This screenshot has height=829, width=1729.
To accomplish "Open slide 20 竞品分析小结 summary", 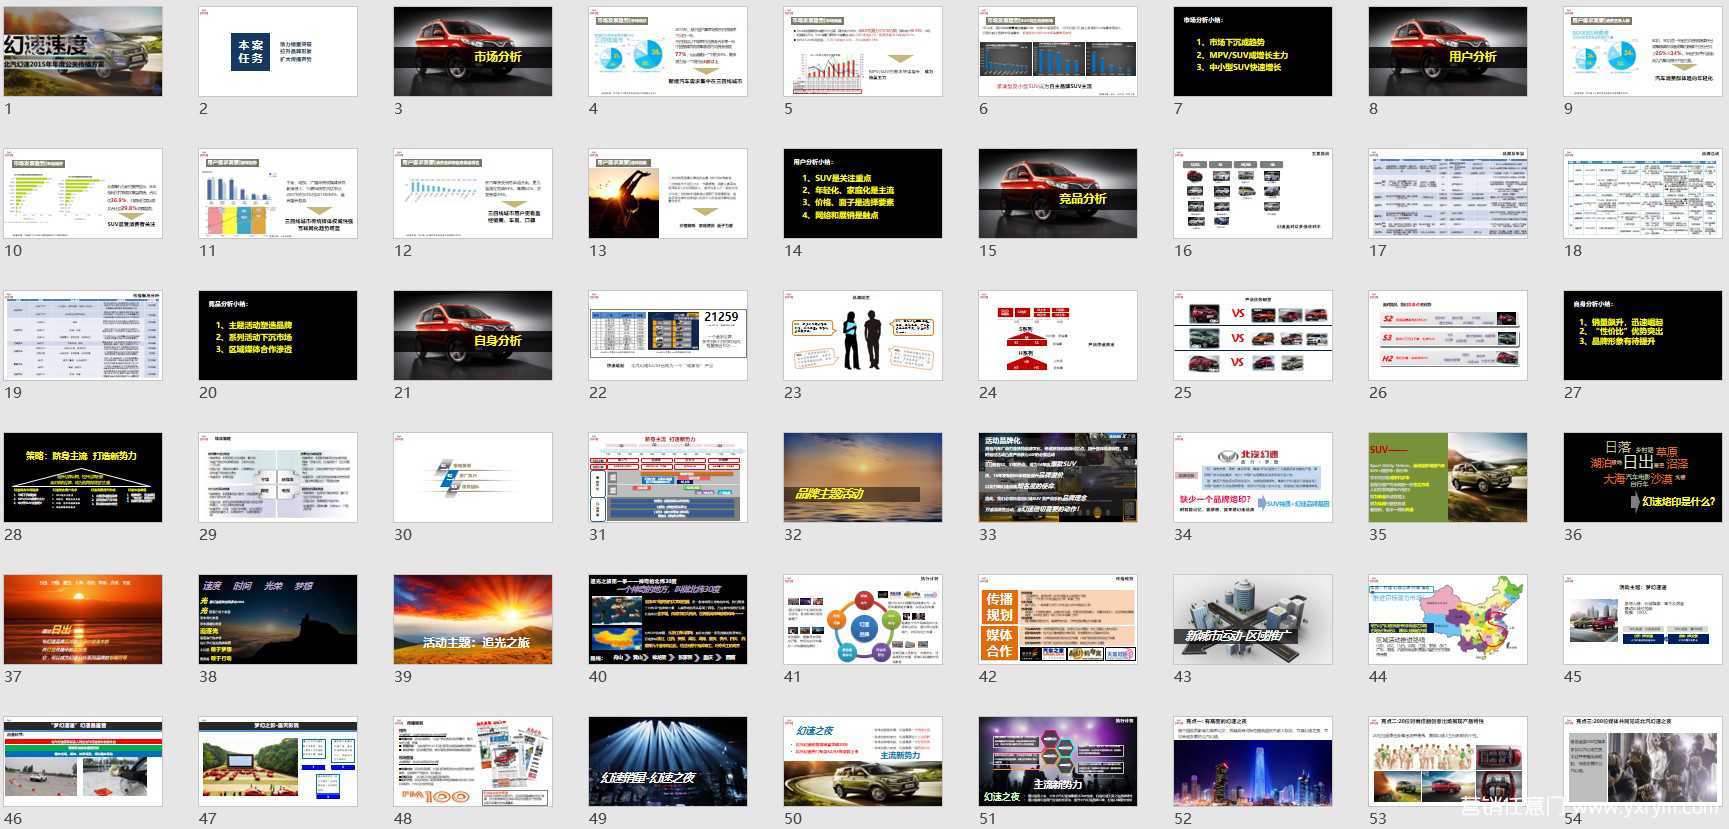I will (278, 336).
